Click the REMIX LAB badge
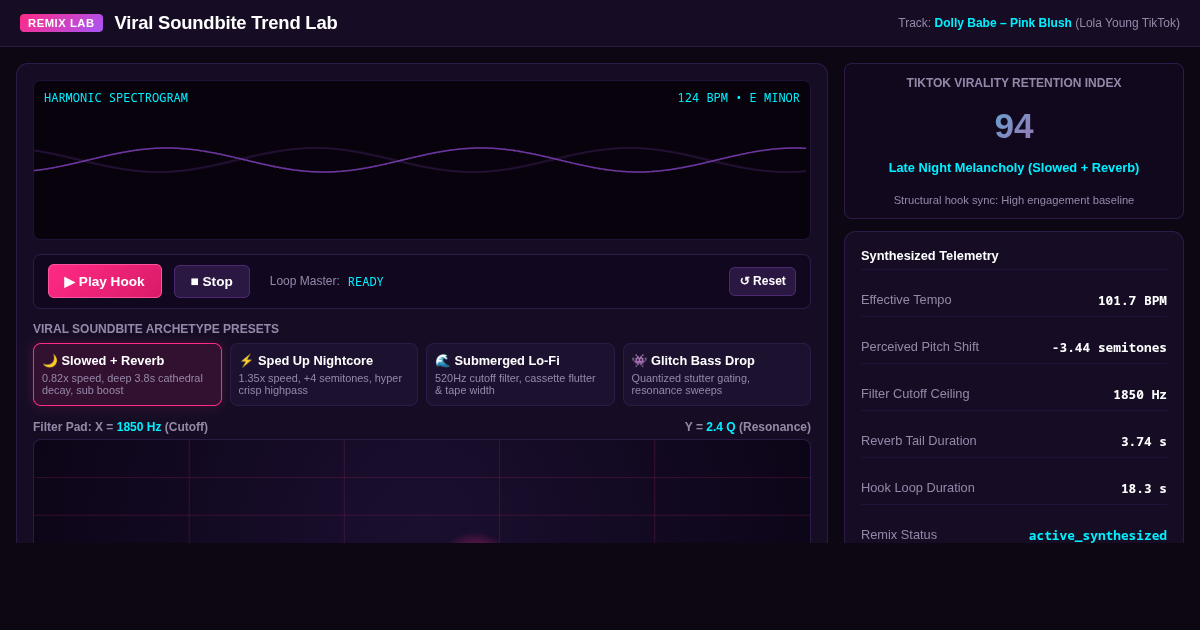The height and width of the screenshot is (630, 1200). pyautogui.click(x=61, y=23)
